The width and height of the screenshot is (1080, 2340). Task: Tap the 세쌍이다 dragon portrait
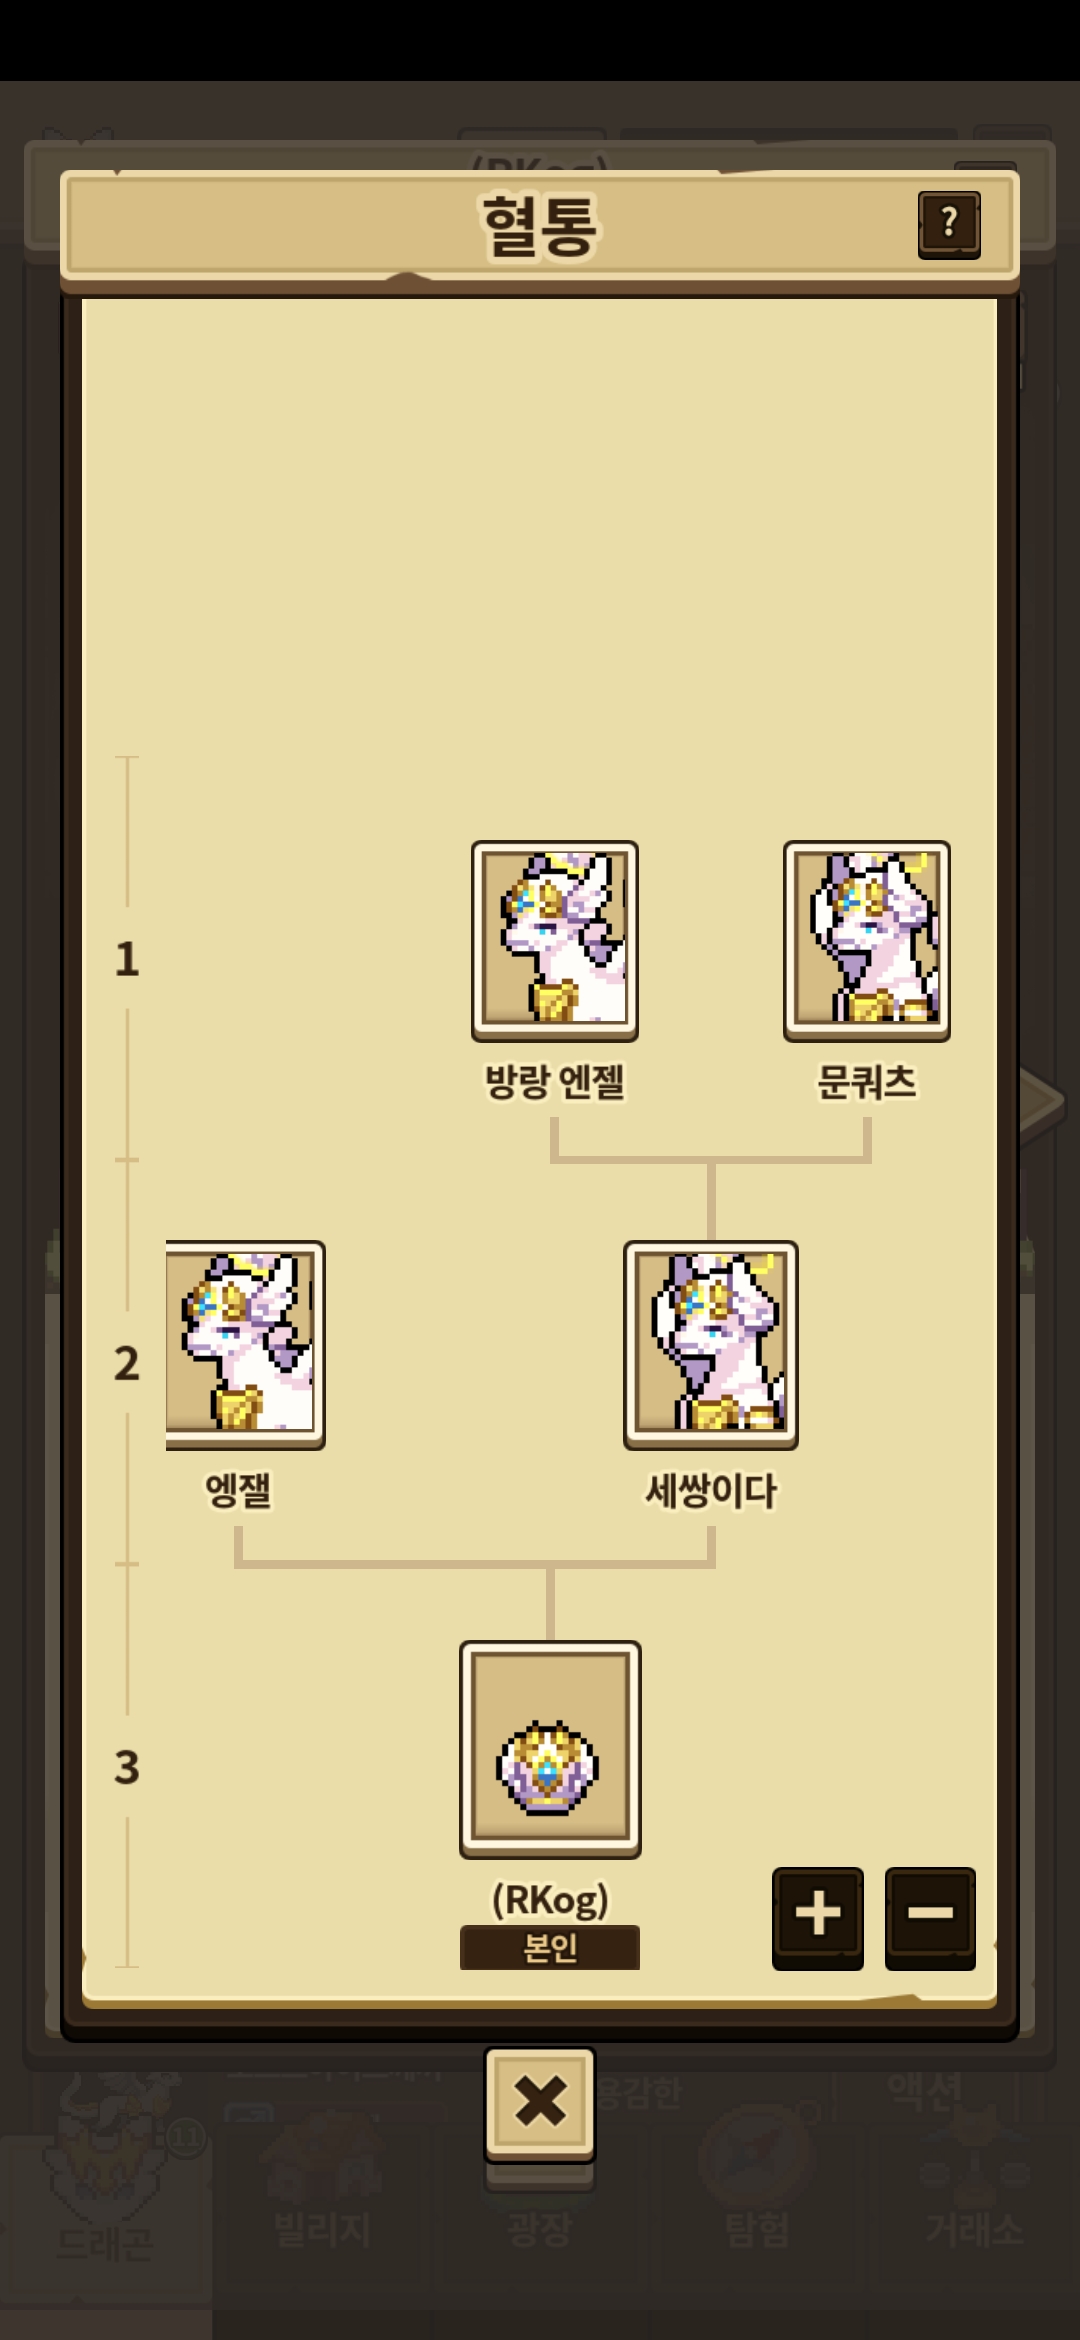coord(711,1344)
